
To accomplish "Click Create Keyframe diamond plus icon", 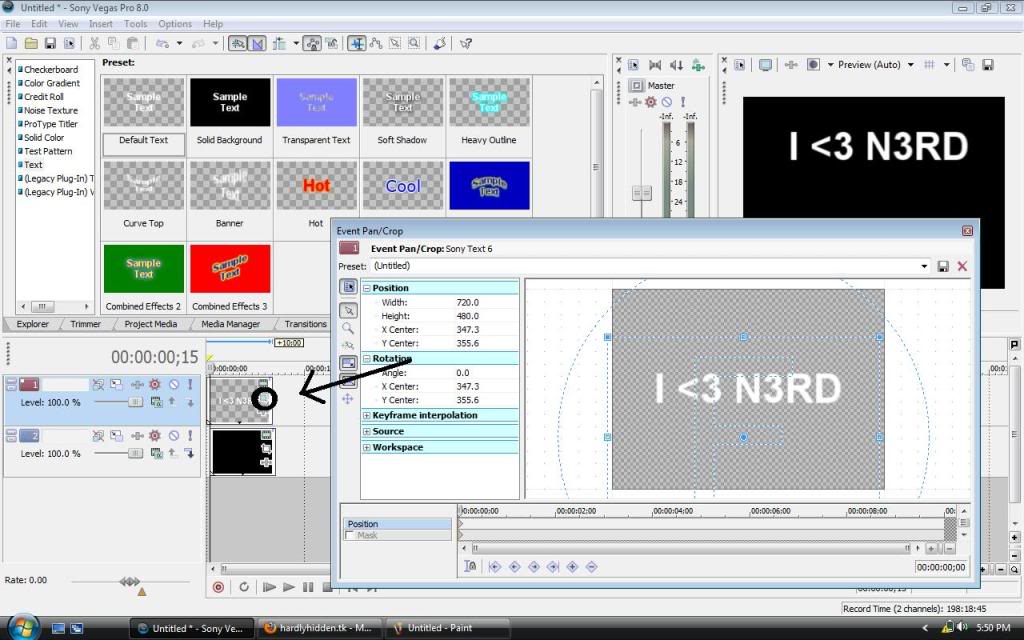I will click(x=573, y=566).
